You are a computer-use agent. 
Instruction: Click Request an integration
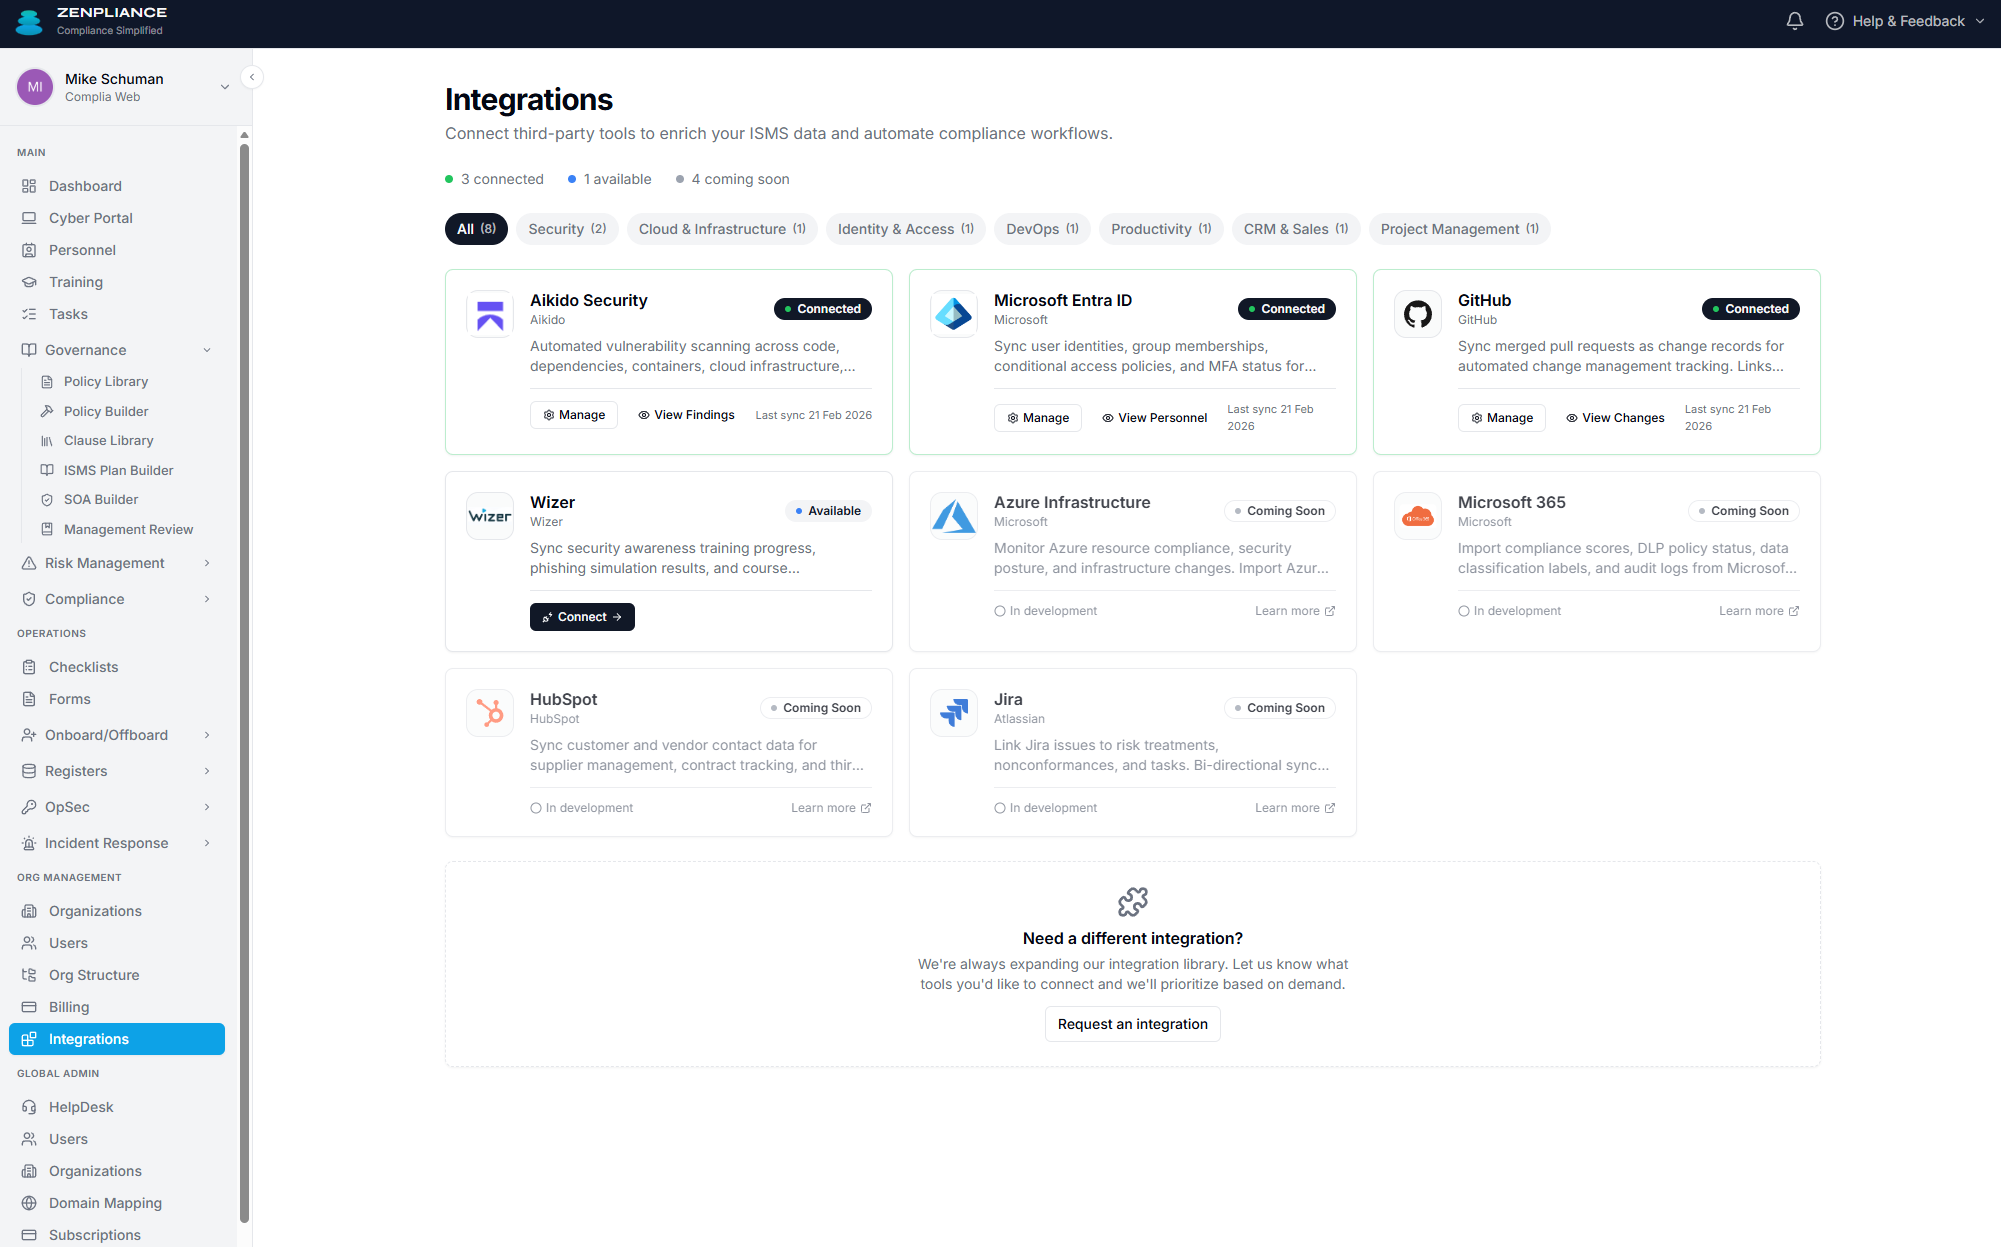click(x=1132, y=1024)
